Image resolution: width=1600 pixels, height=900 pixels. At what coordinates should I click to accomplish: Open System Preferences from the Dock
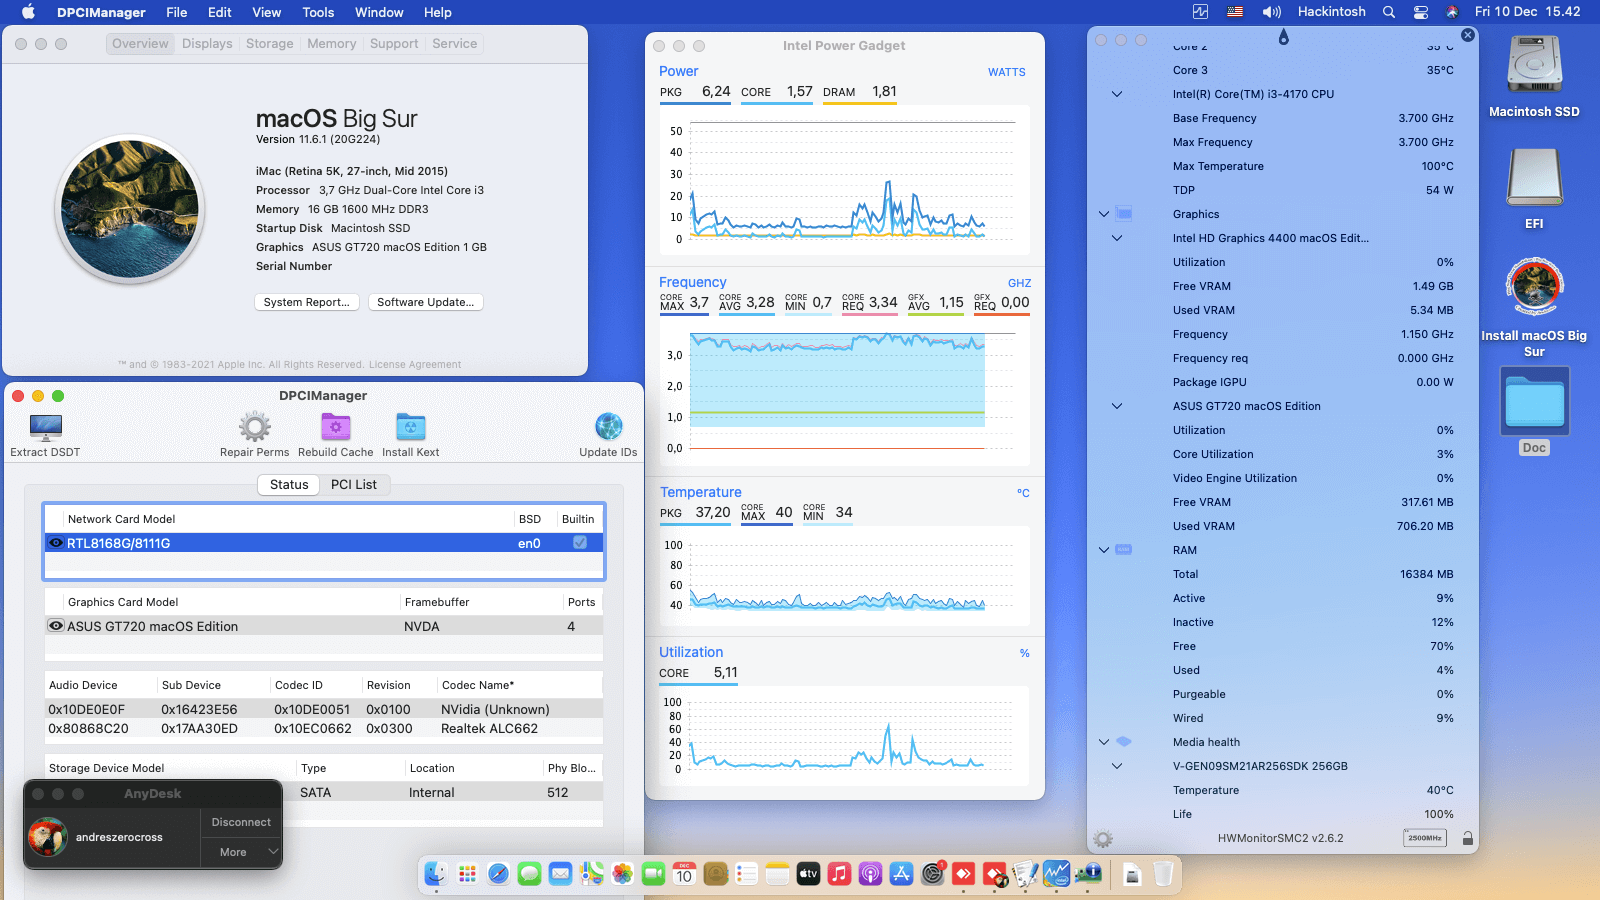coord(932,874)
